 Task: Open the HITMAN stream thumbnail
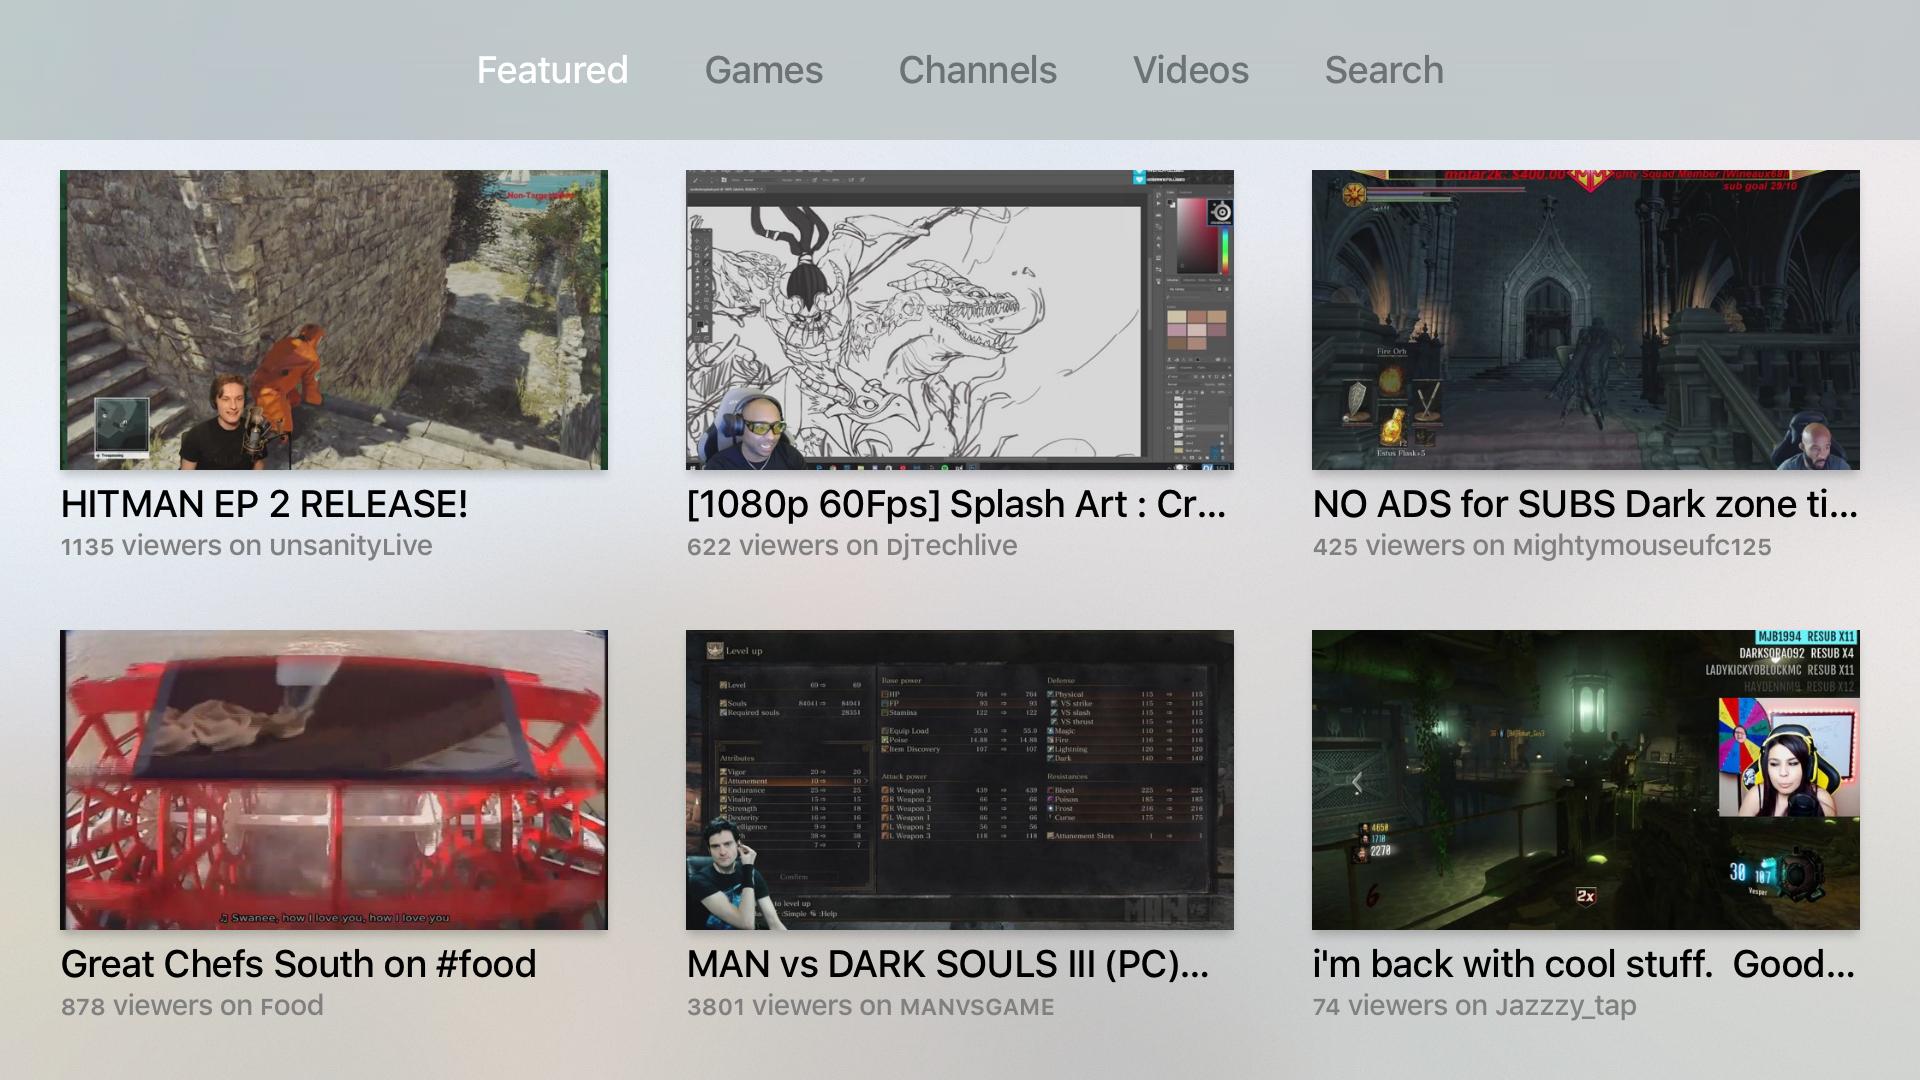(x=334, y=320)
